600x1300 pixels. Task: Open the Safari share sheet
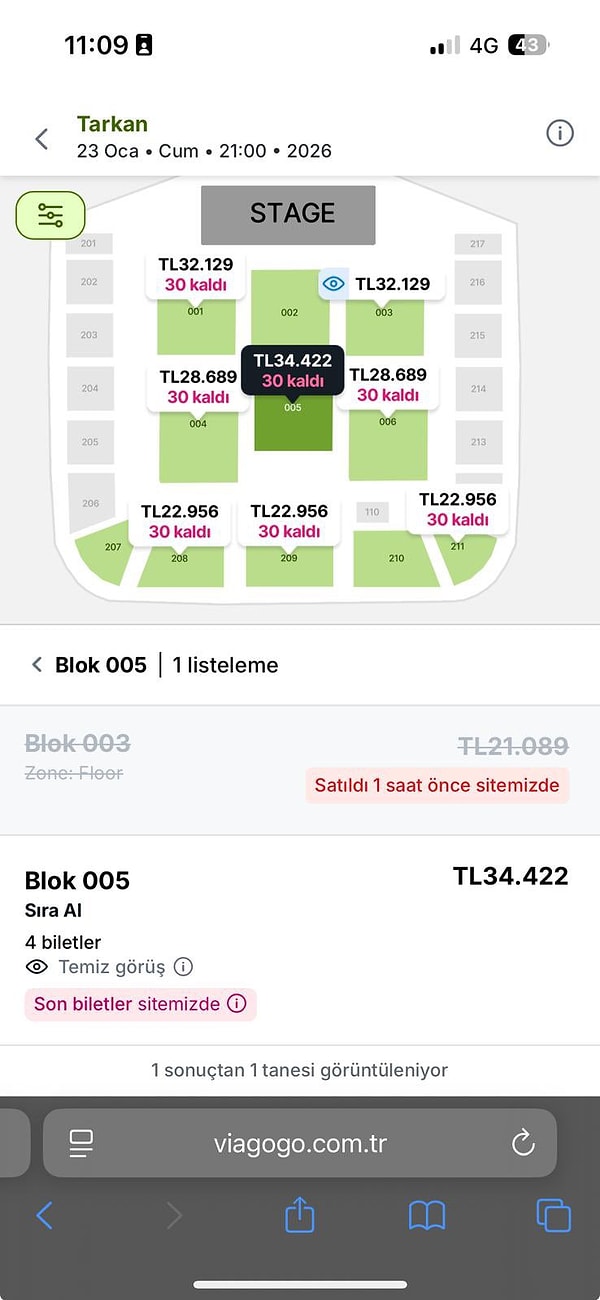point(300,1216)
